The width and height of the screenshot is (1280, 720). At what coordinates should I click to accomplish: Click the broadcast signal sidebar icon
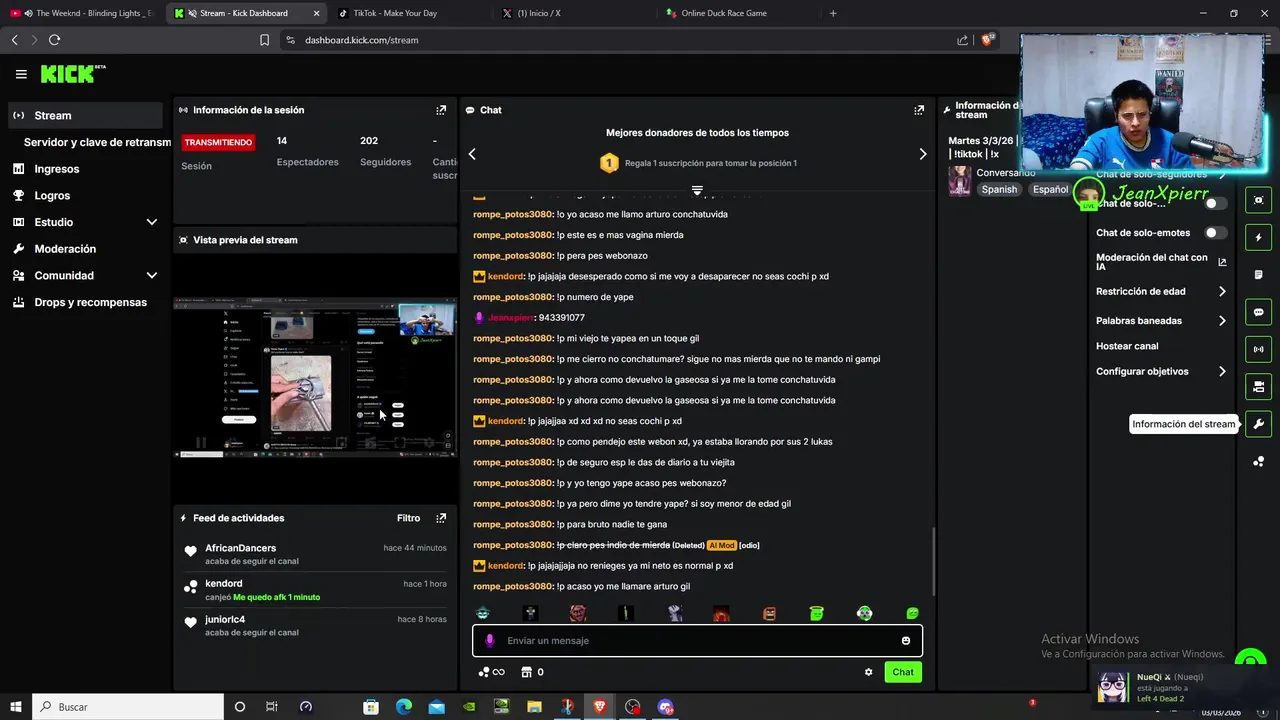(1258, 349)
